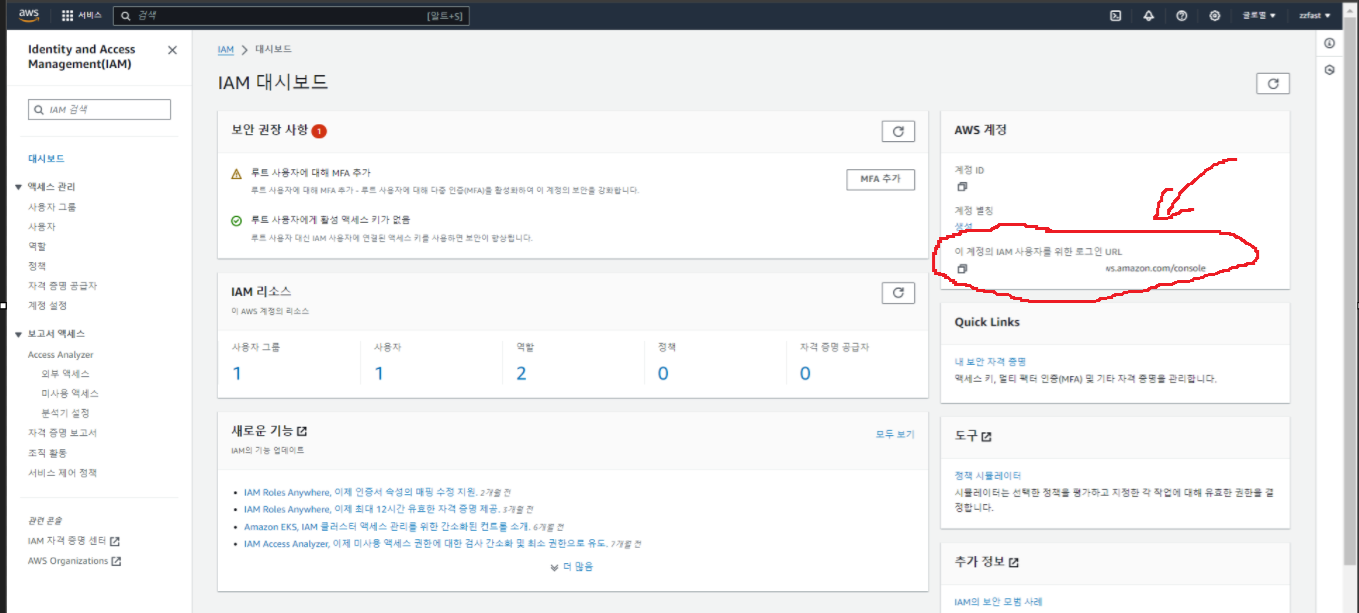Screen dimensions: 1359x613
Task: Click 모두 보기 in 새로운 기능
Action: tap(895, 435)
